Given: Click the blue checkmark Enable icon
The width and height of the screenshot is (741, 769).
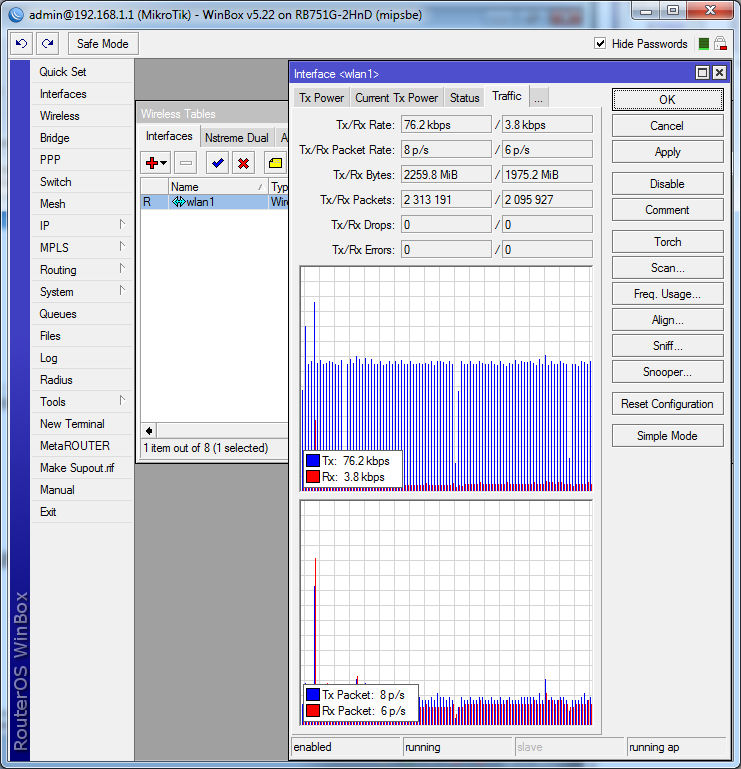Looking at the screenshot, I should pos(218,163).
